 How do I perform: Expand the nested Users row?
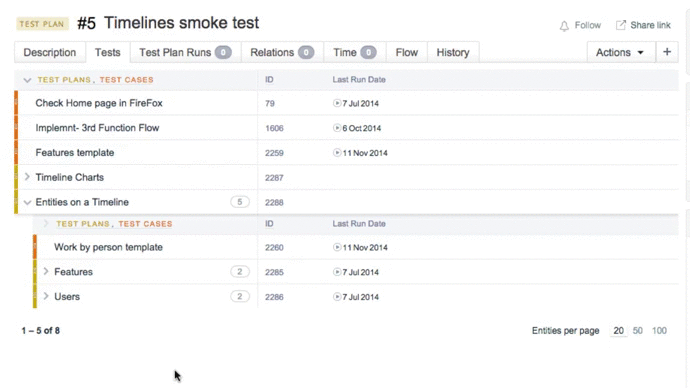point(46,296)
